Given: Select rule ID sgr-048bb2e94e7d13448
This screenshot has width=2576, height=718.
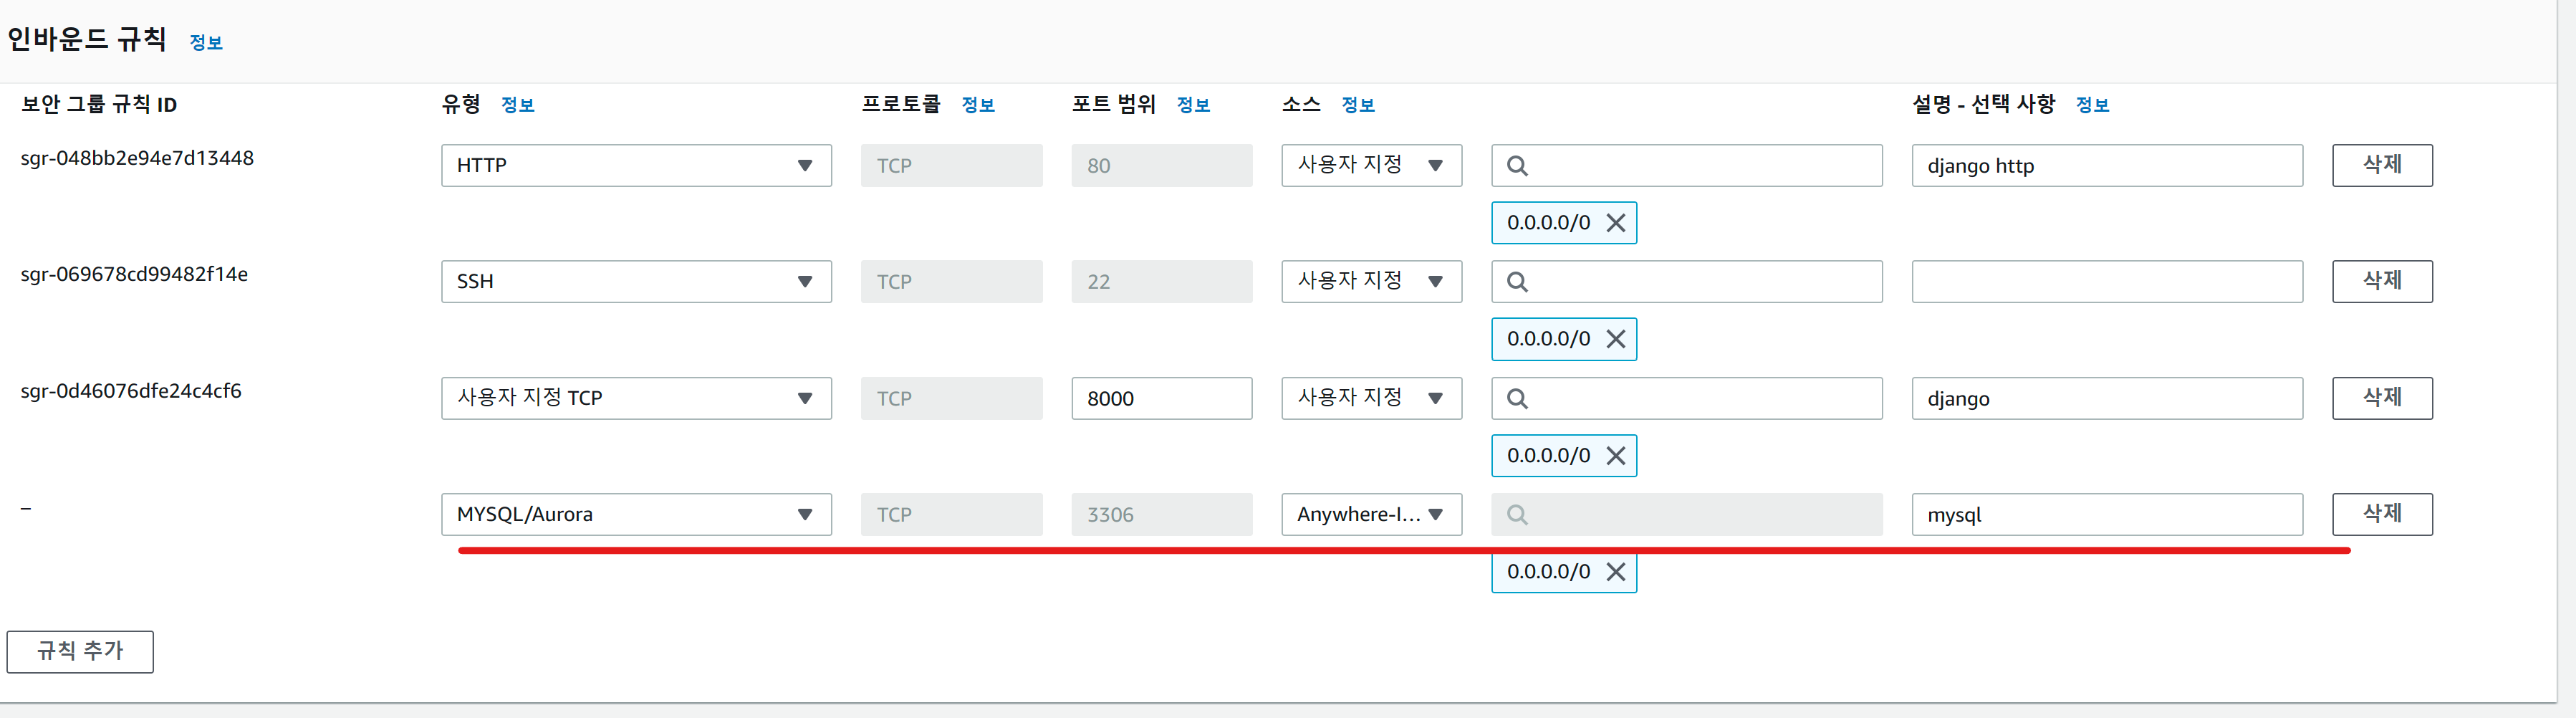Looking at the screenshot, I should (x=137, y=158).
